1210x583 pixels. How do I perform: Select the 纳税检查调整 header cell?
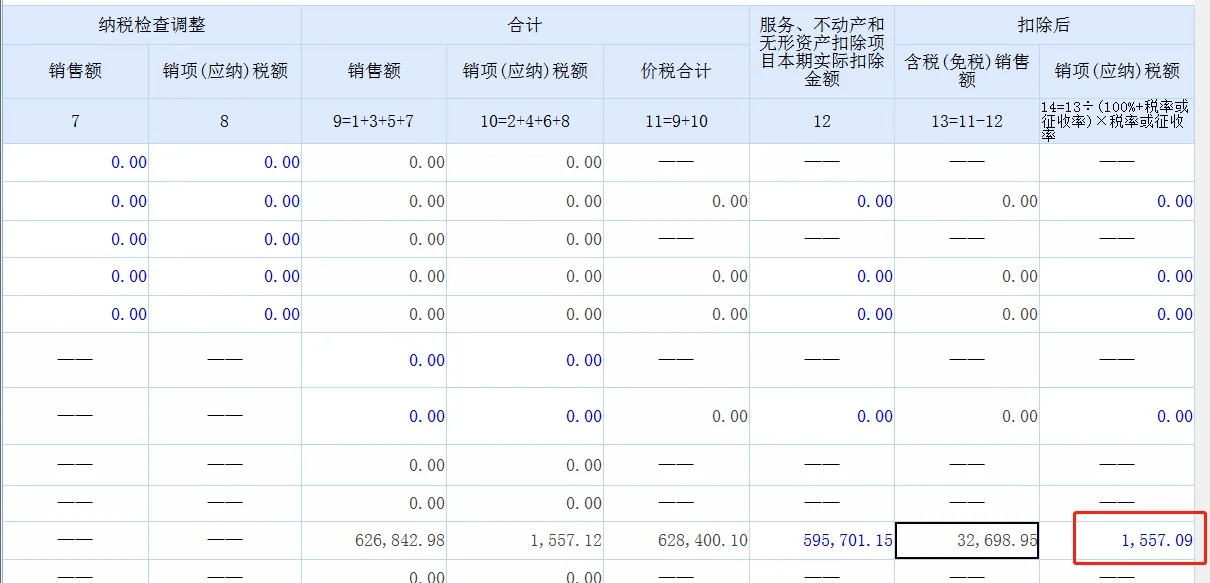click(x=151, y=25)
